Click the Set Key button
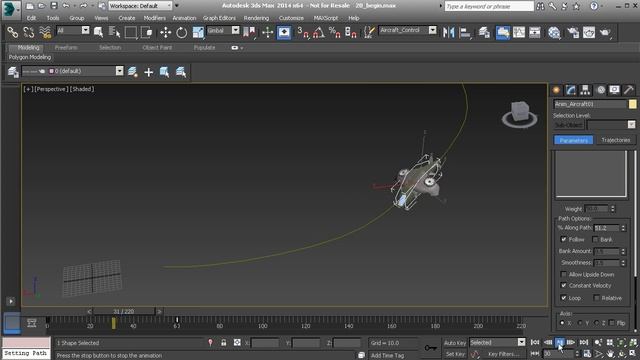This screenshot has width=640, height=360. (x=455, y=354)
